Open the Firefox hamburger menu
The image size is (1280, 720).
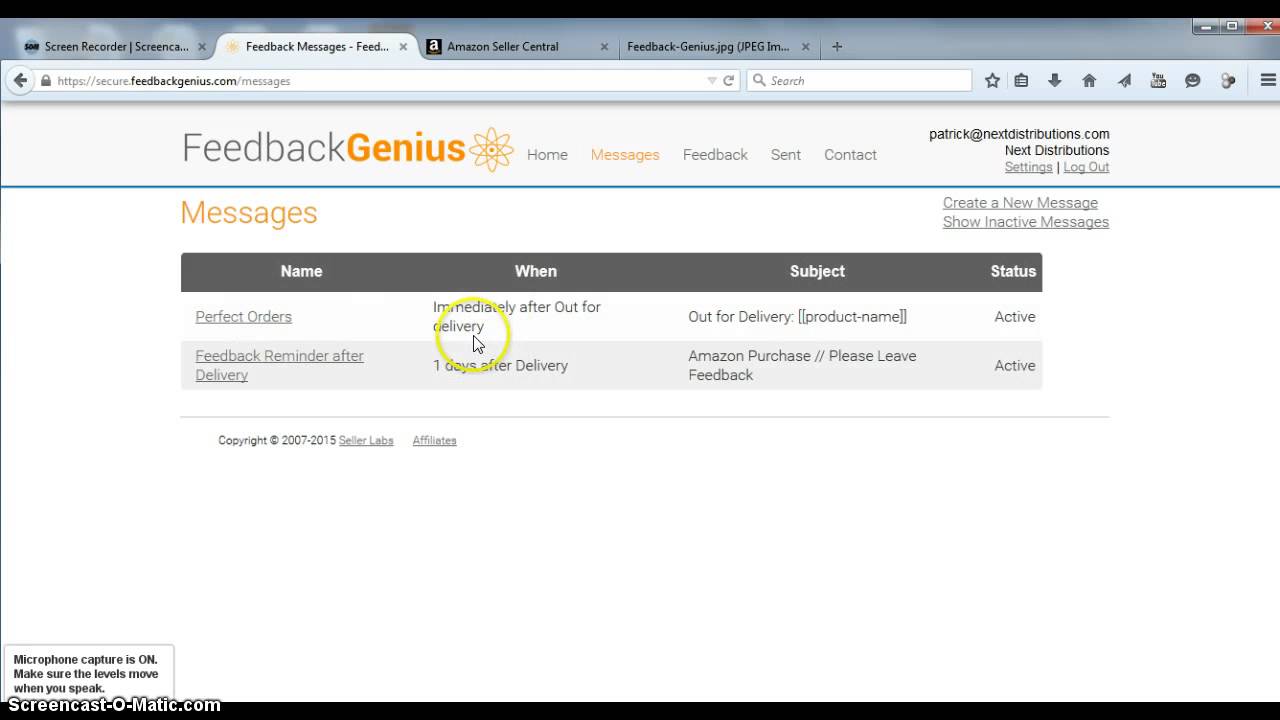pyautogui.click(x=1268, y=81)
